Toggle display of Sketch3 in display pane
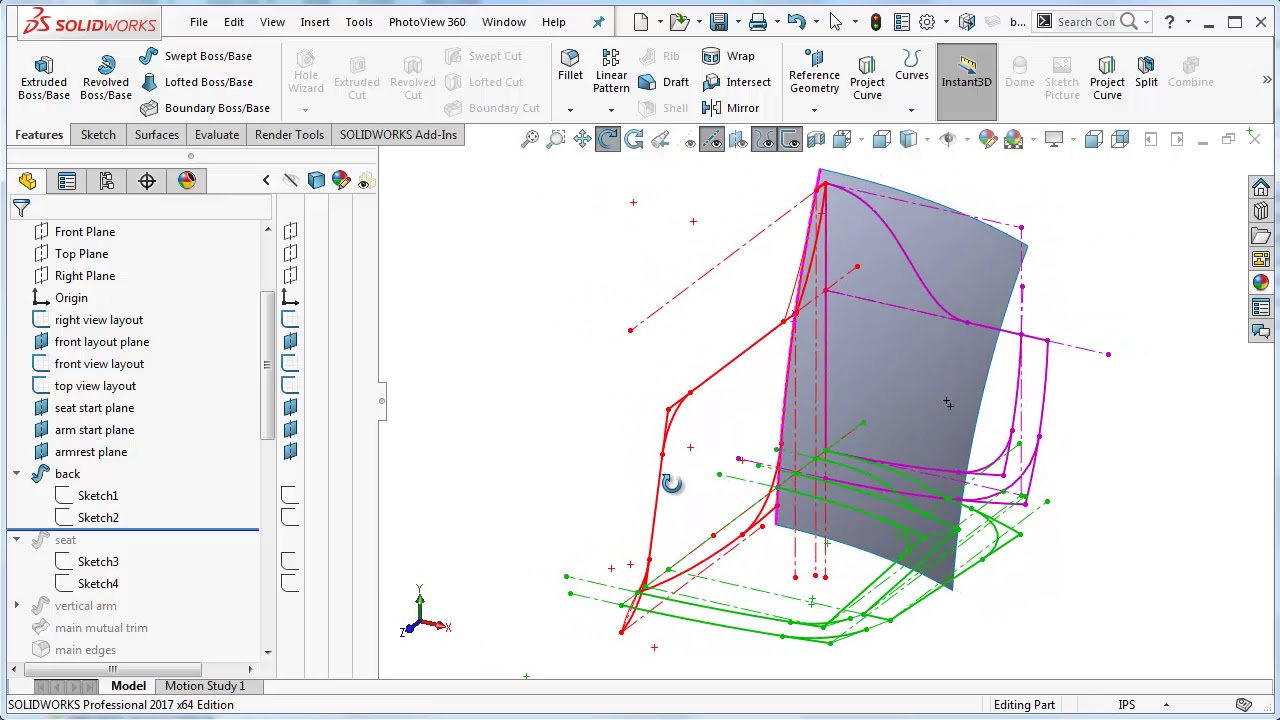Image resolution: width=1280 pixels, height=720 pixels. pyautogui.click(x=290, y=561)
